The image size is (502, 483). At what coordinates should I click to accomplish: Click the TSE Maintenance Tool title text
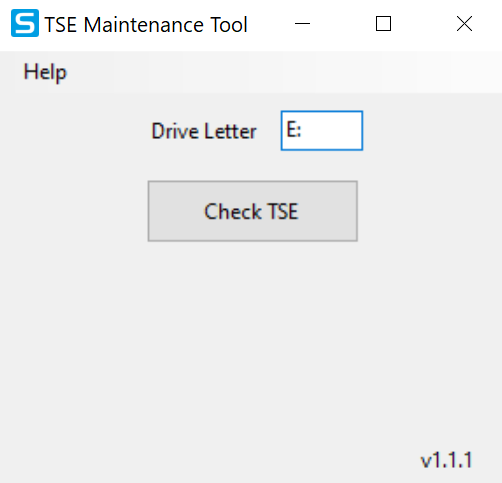tap(146, 25)
